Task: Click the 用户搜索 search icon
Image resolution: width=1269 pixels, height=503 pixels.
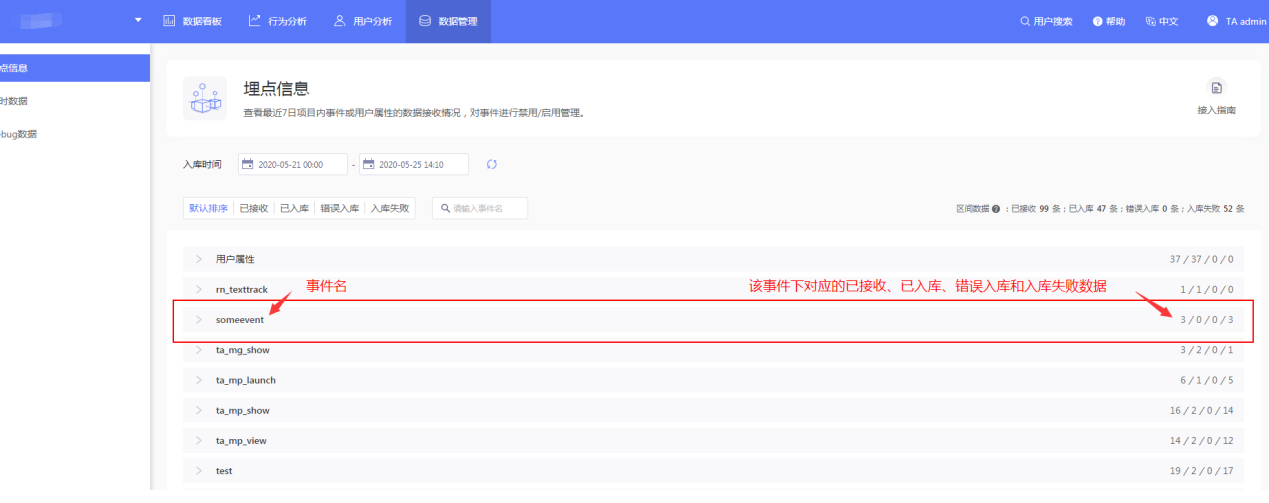Action: click(1024, 21)
